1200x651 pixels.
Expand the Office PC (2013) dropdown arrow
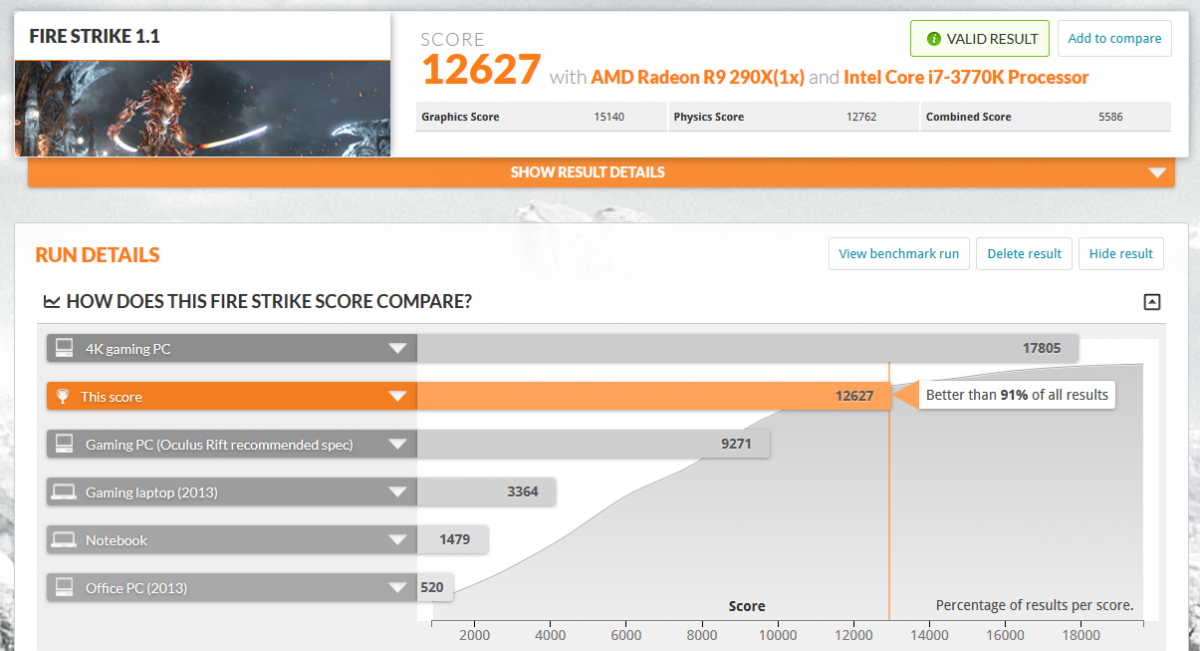point(398,588)
